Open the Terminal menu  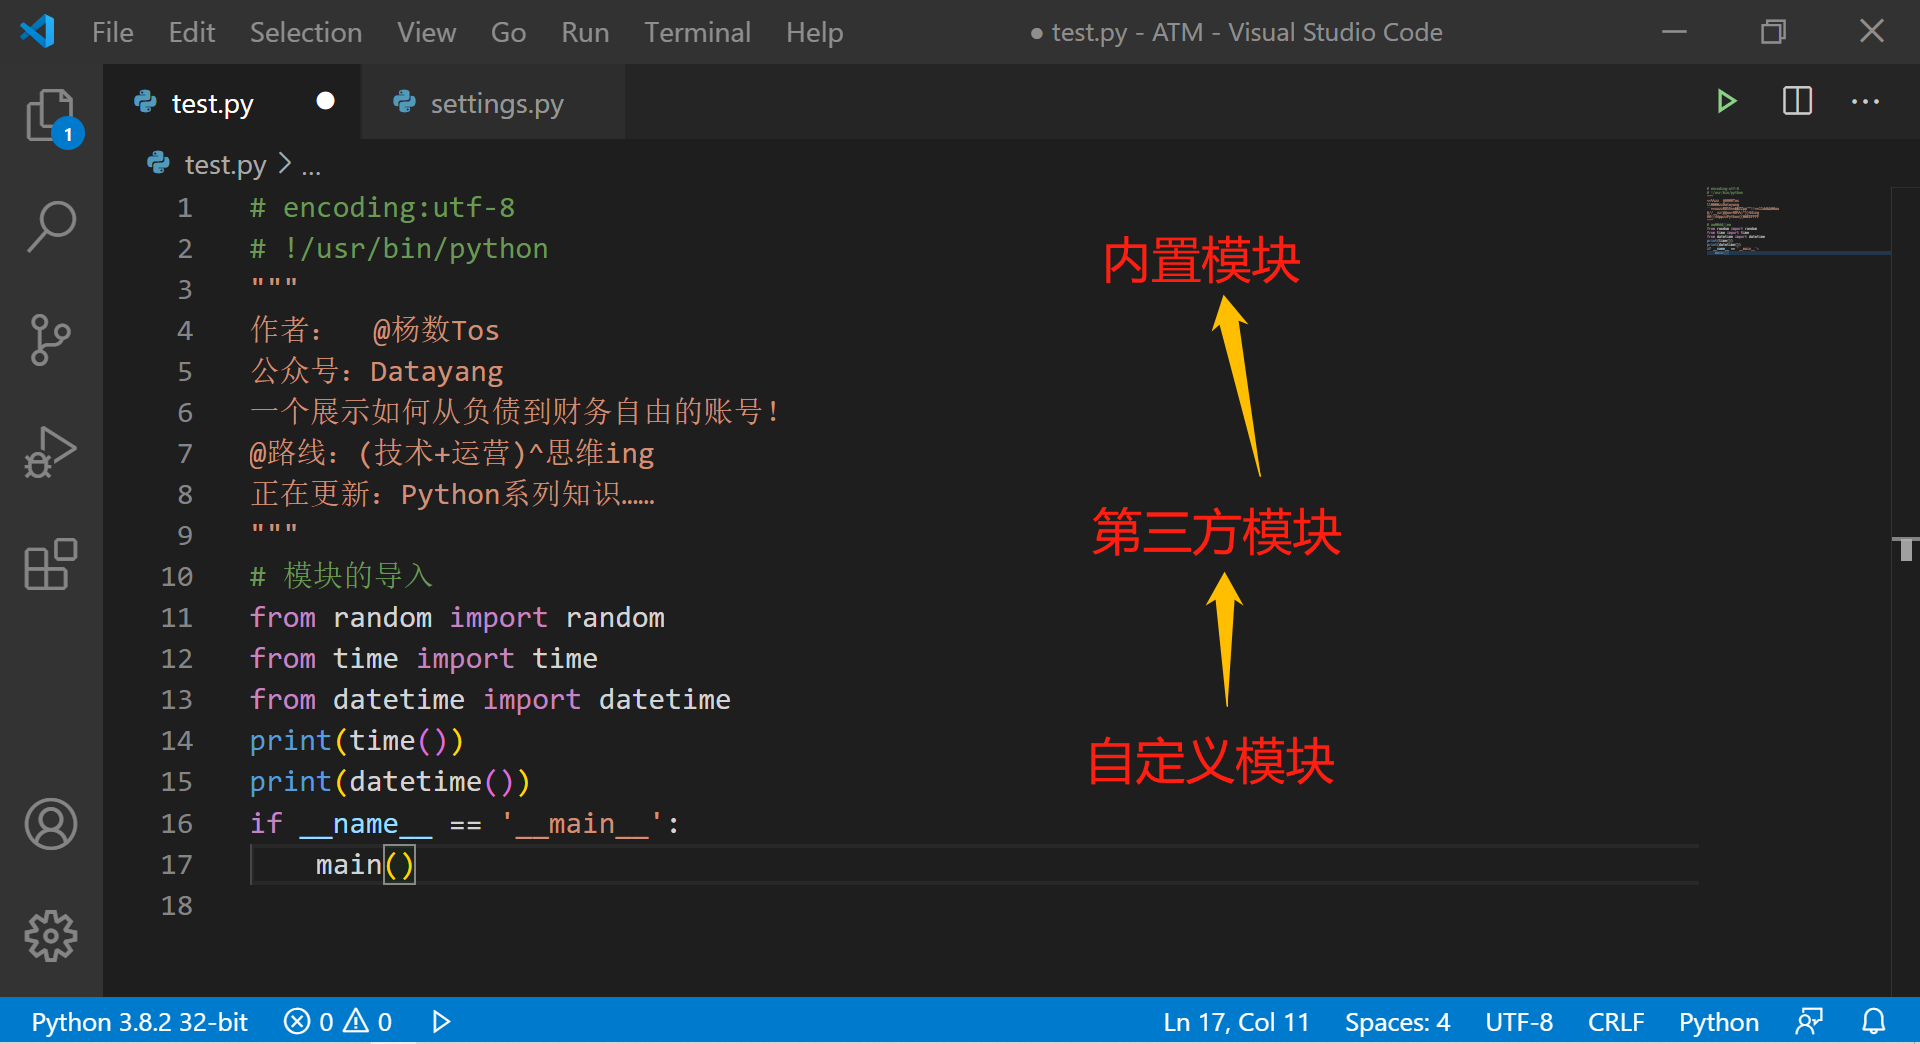click(697, 31)
